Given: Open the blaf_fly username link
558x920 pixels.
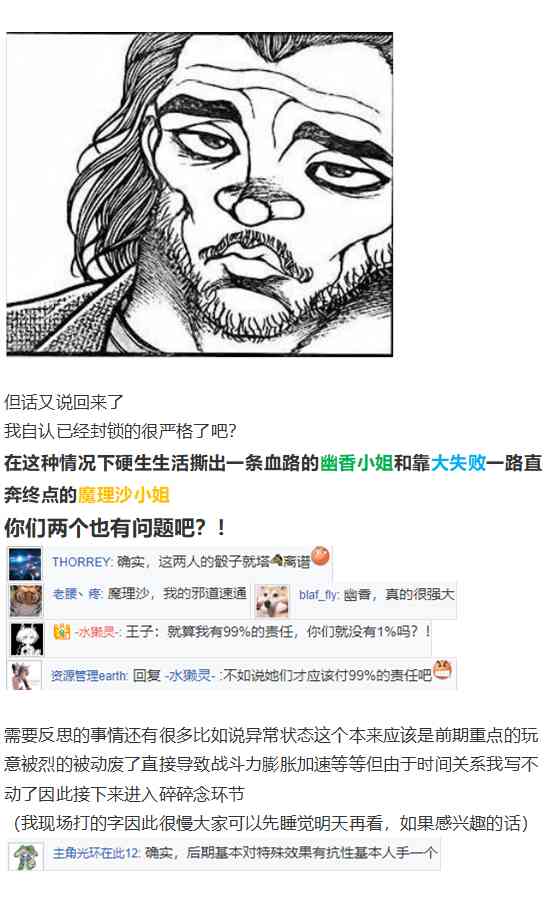Looking at the screenshot, I should pyautogui.click(x=319, y=595).
